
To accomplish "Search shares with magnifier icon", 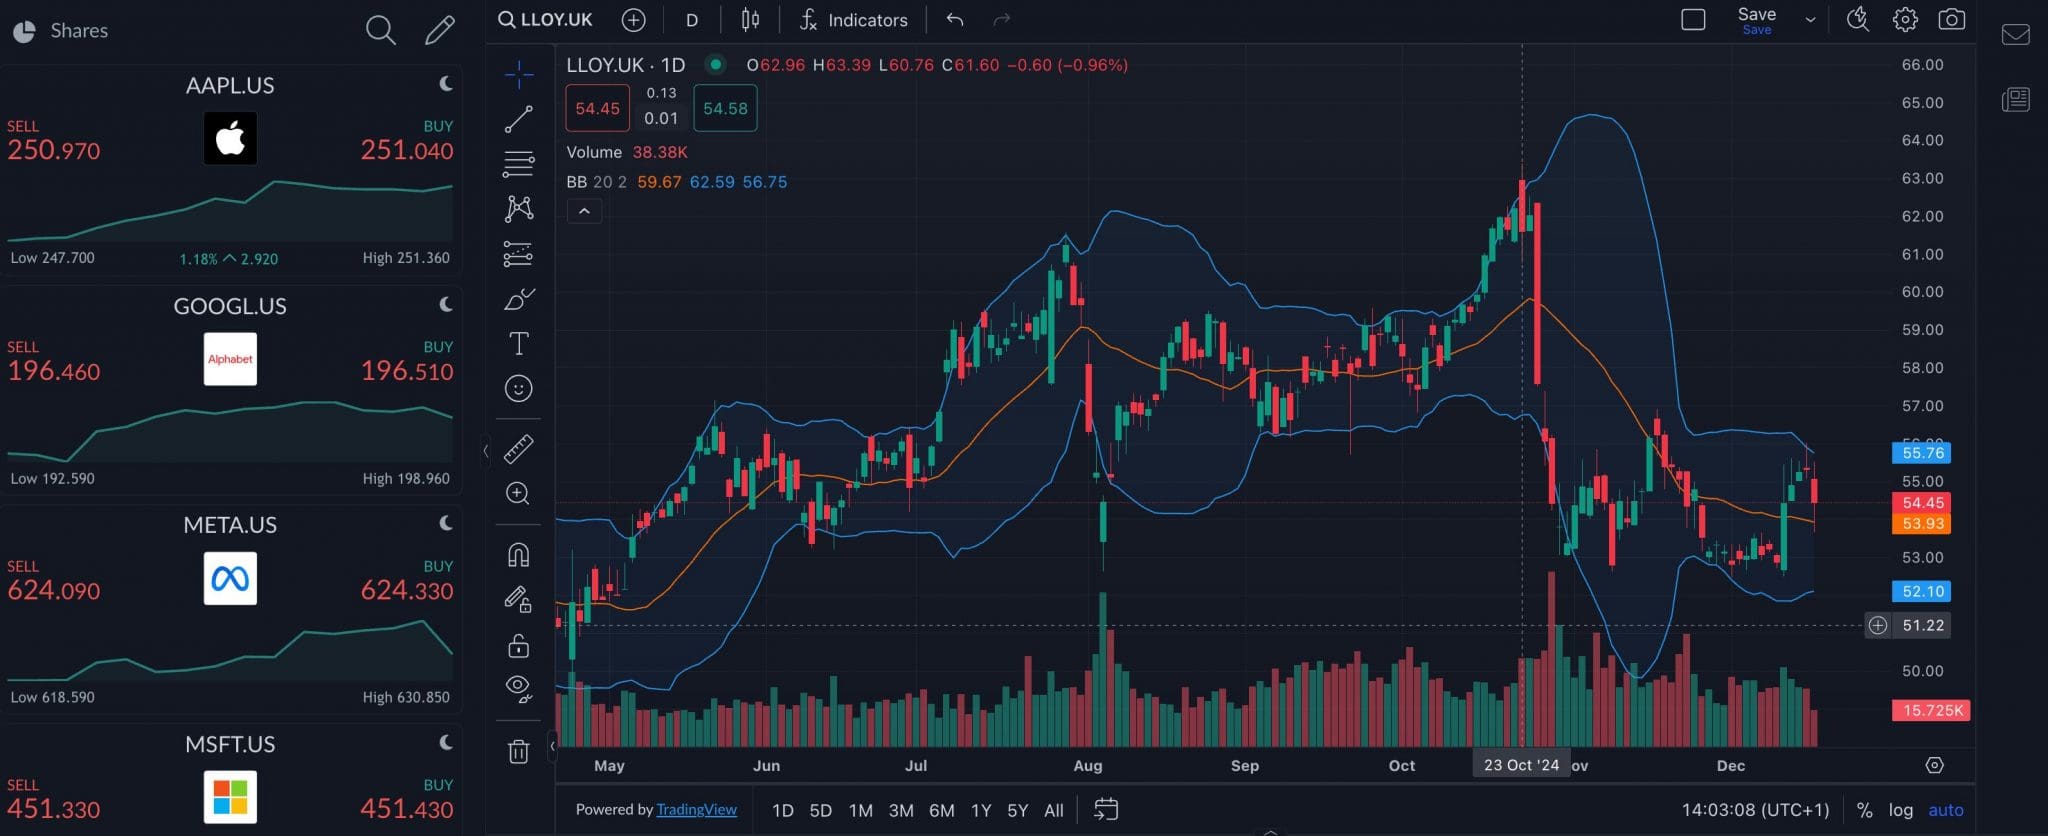I will pos(380,31).
